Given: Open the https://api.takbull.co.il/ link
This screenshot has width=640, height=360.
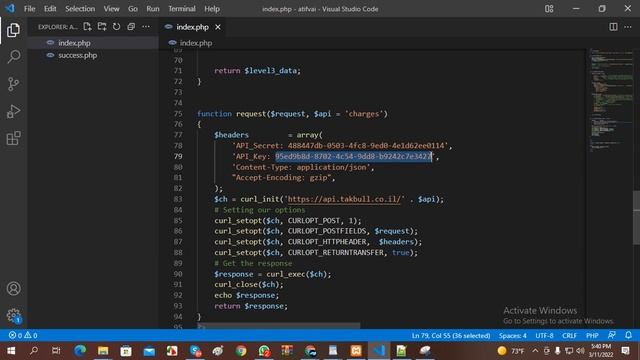Looking at the screenshot, I should tap(344, 199).
